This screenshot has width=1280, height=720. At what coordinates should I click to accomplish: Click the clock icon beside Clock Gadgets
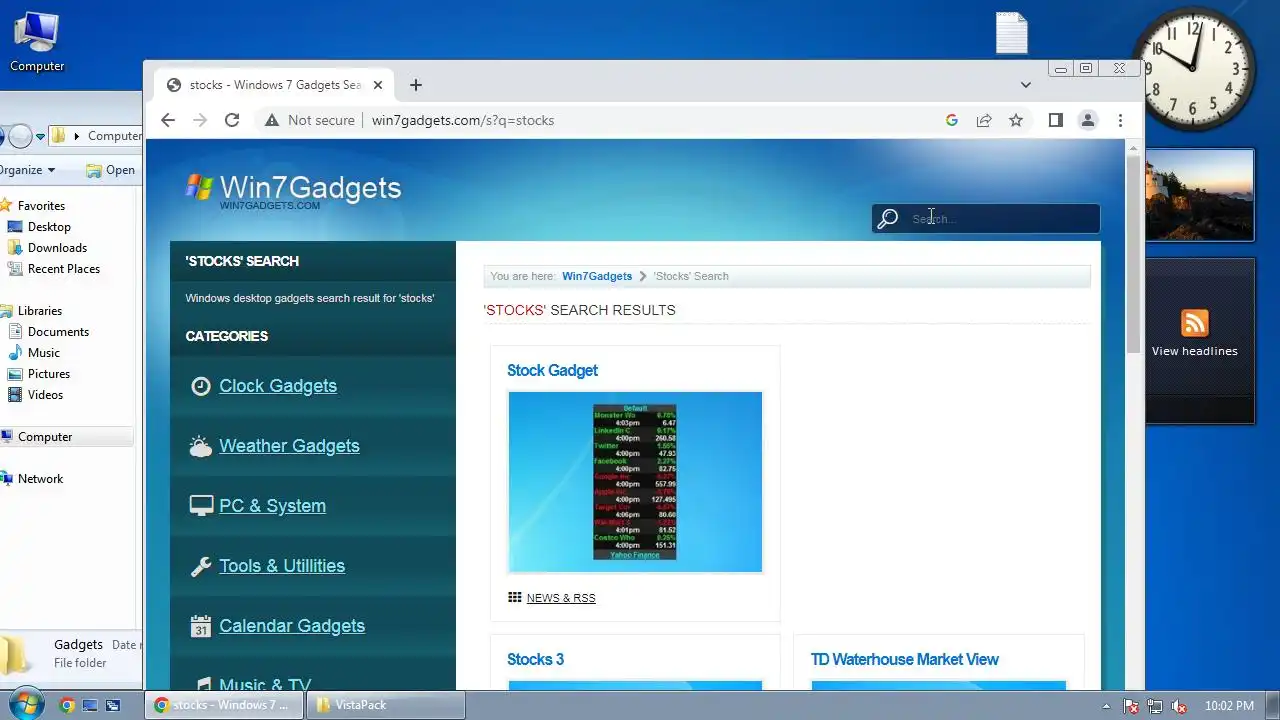click(201, 386)
